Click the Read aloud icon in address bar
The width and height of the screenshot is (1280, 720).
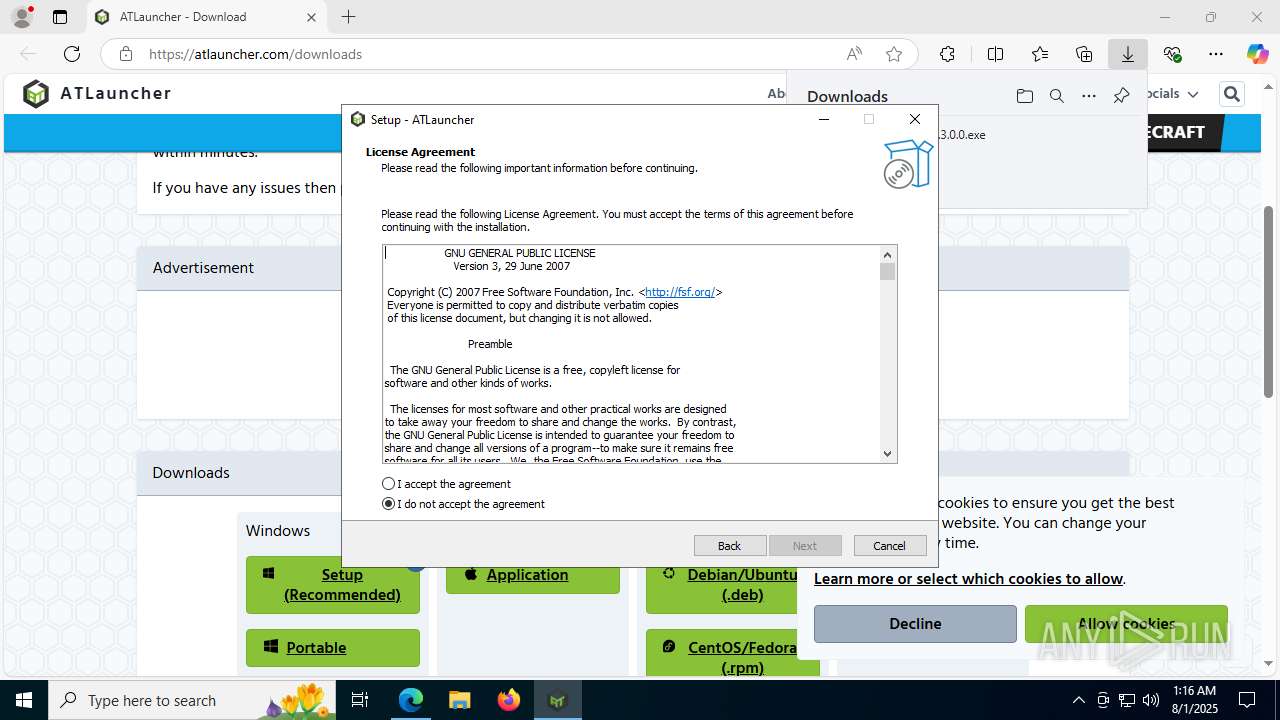click(x=854, y=54)
